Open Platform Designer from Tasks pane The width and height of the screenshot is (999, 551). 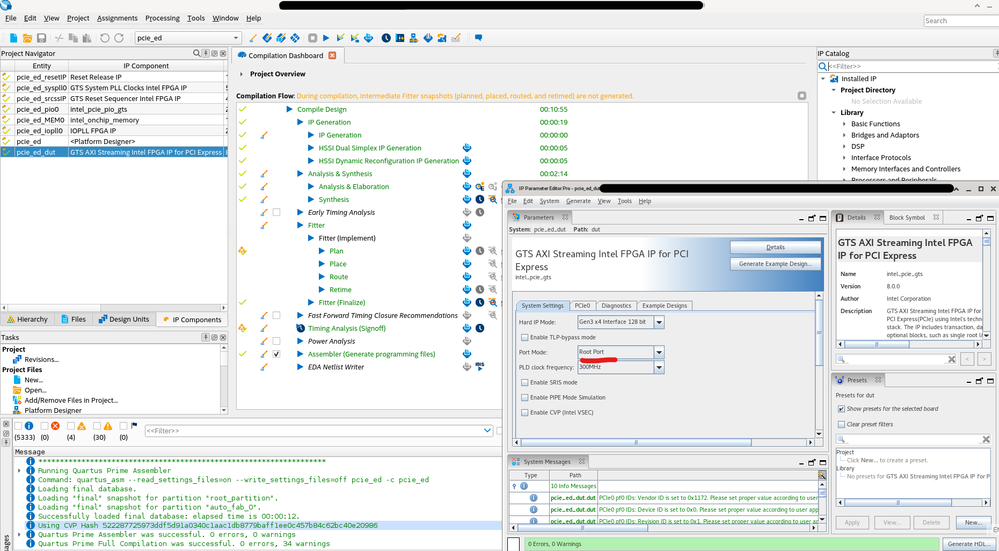53,410
